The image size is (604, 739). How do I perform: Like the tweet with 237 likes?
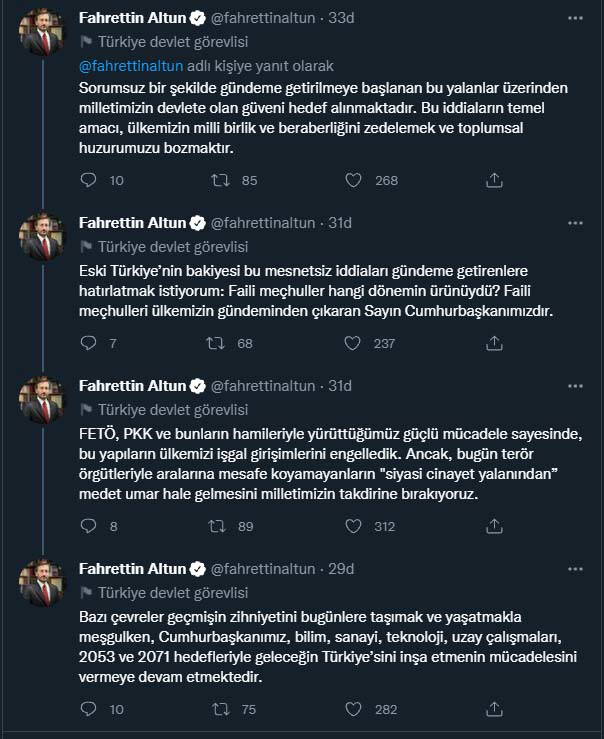coord(353,343)
